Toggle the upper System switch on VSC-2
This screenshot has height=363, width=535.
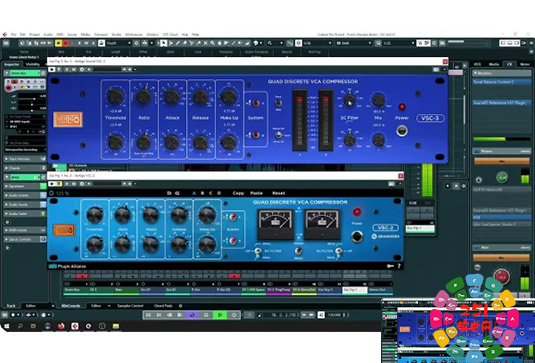(x=233, y=217)
